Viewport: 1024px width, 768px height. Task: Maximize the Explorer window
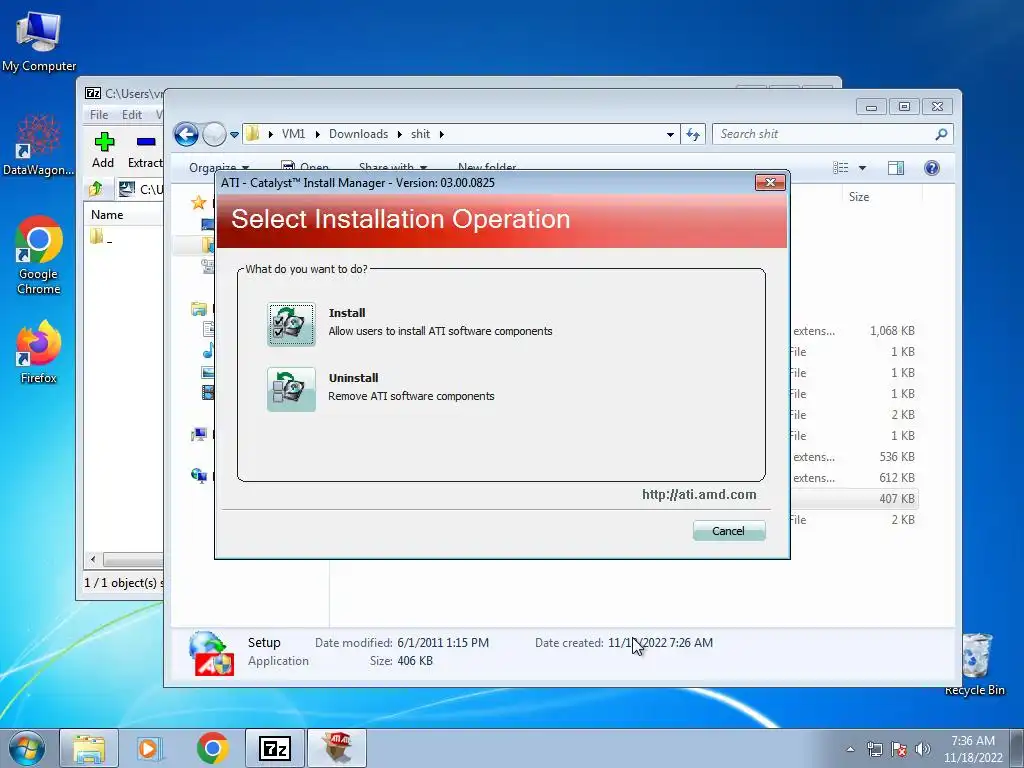904,106
